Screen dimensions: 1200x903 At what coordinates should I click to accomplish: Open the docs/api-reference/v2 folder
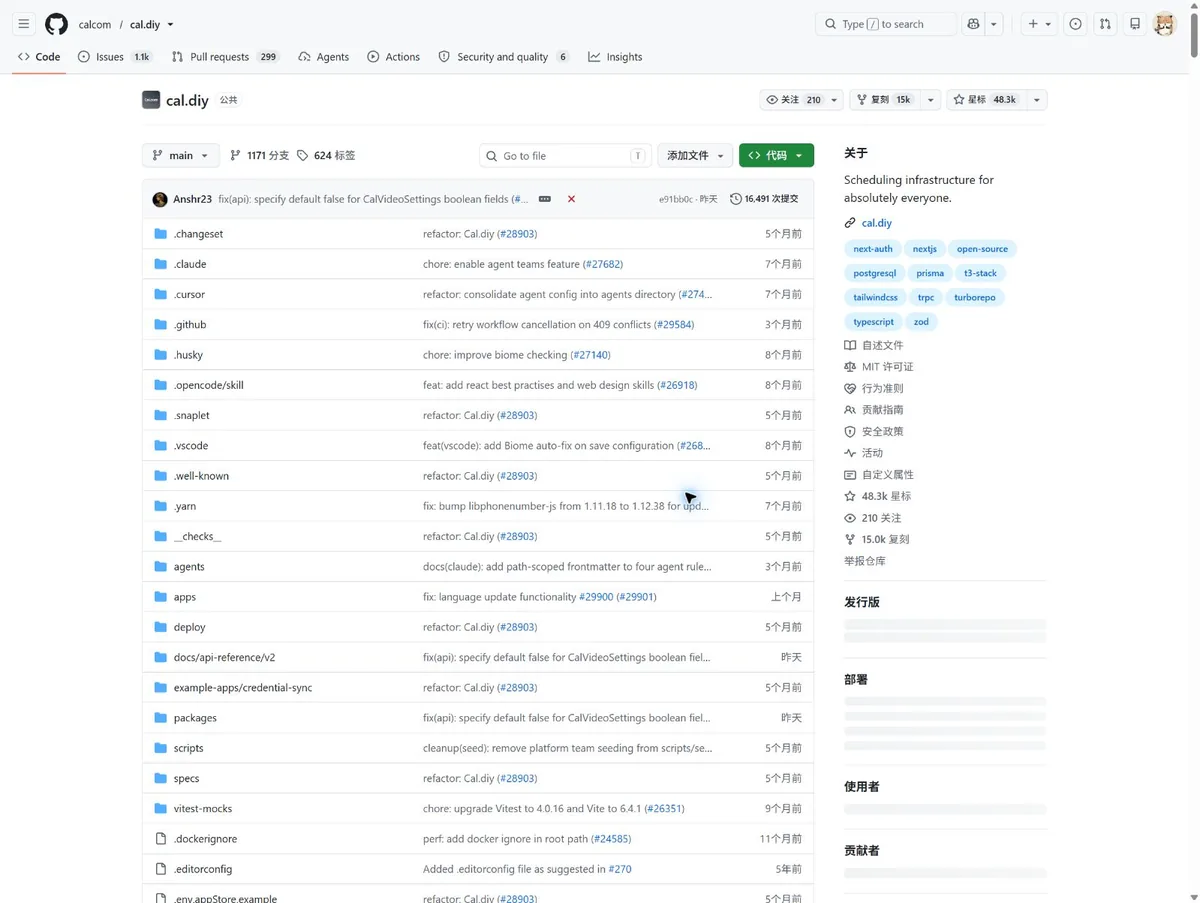point(224,657)
